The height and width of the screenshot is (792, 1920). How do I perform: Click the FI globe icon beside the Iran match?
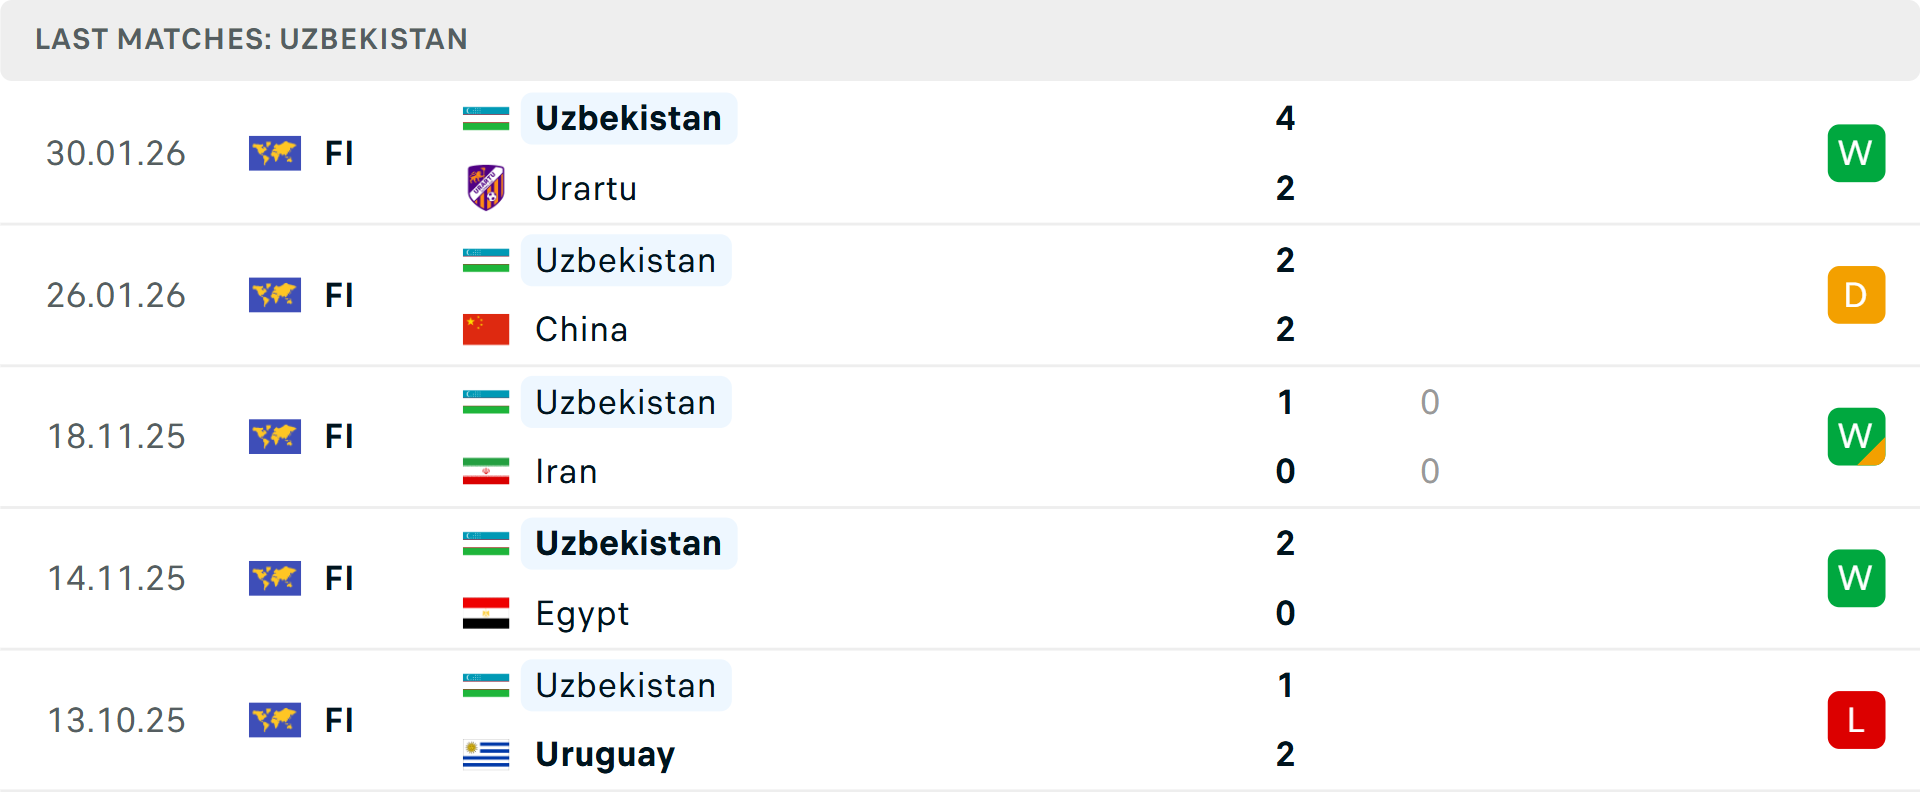click(x=275, y=436)
